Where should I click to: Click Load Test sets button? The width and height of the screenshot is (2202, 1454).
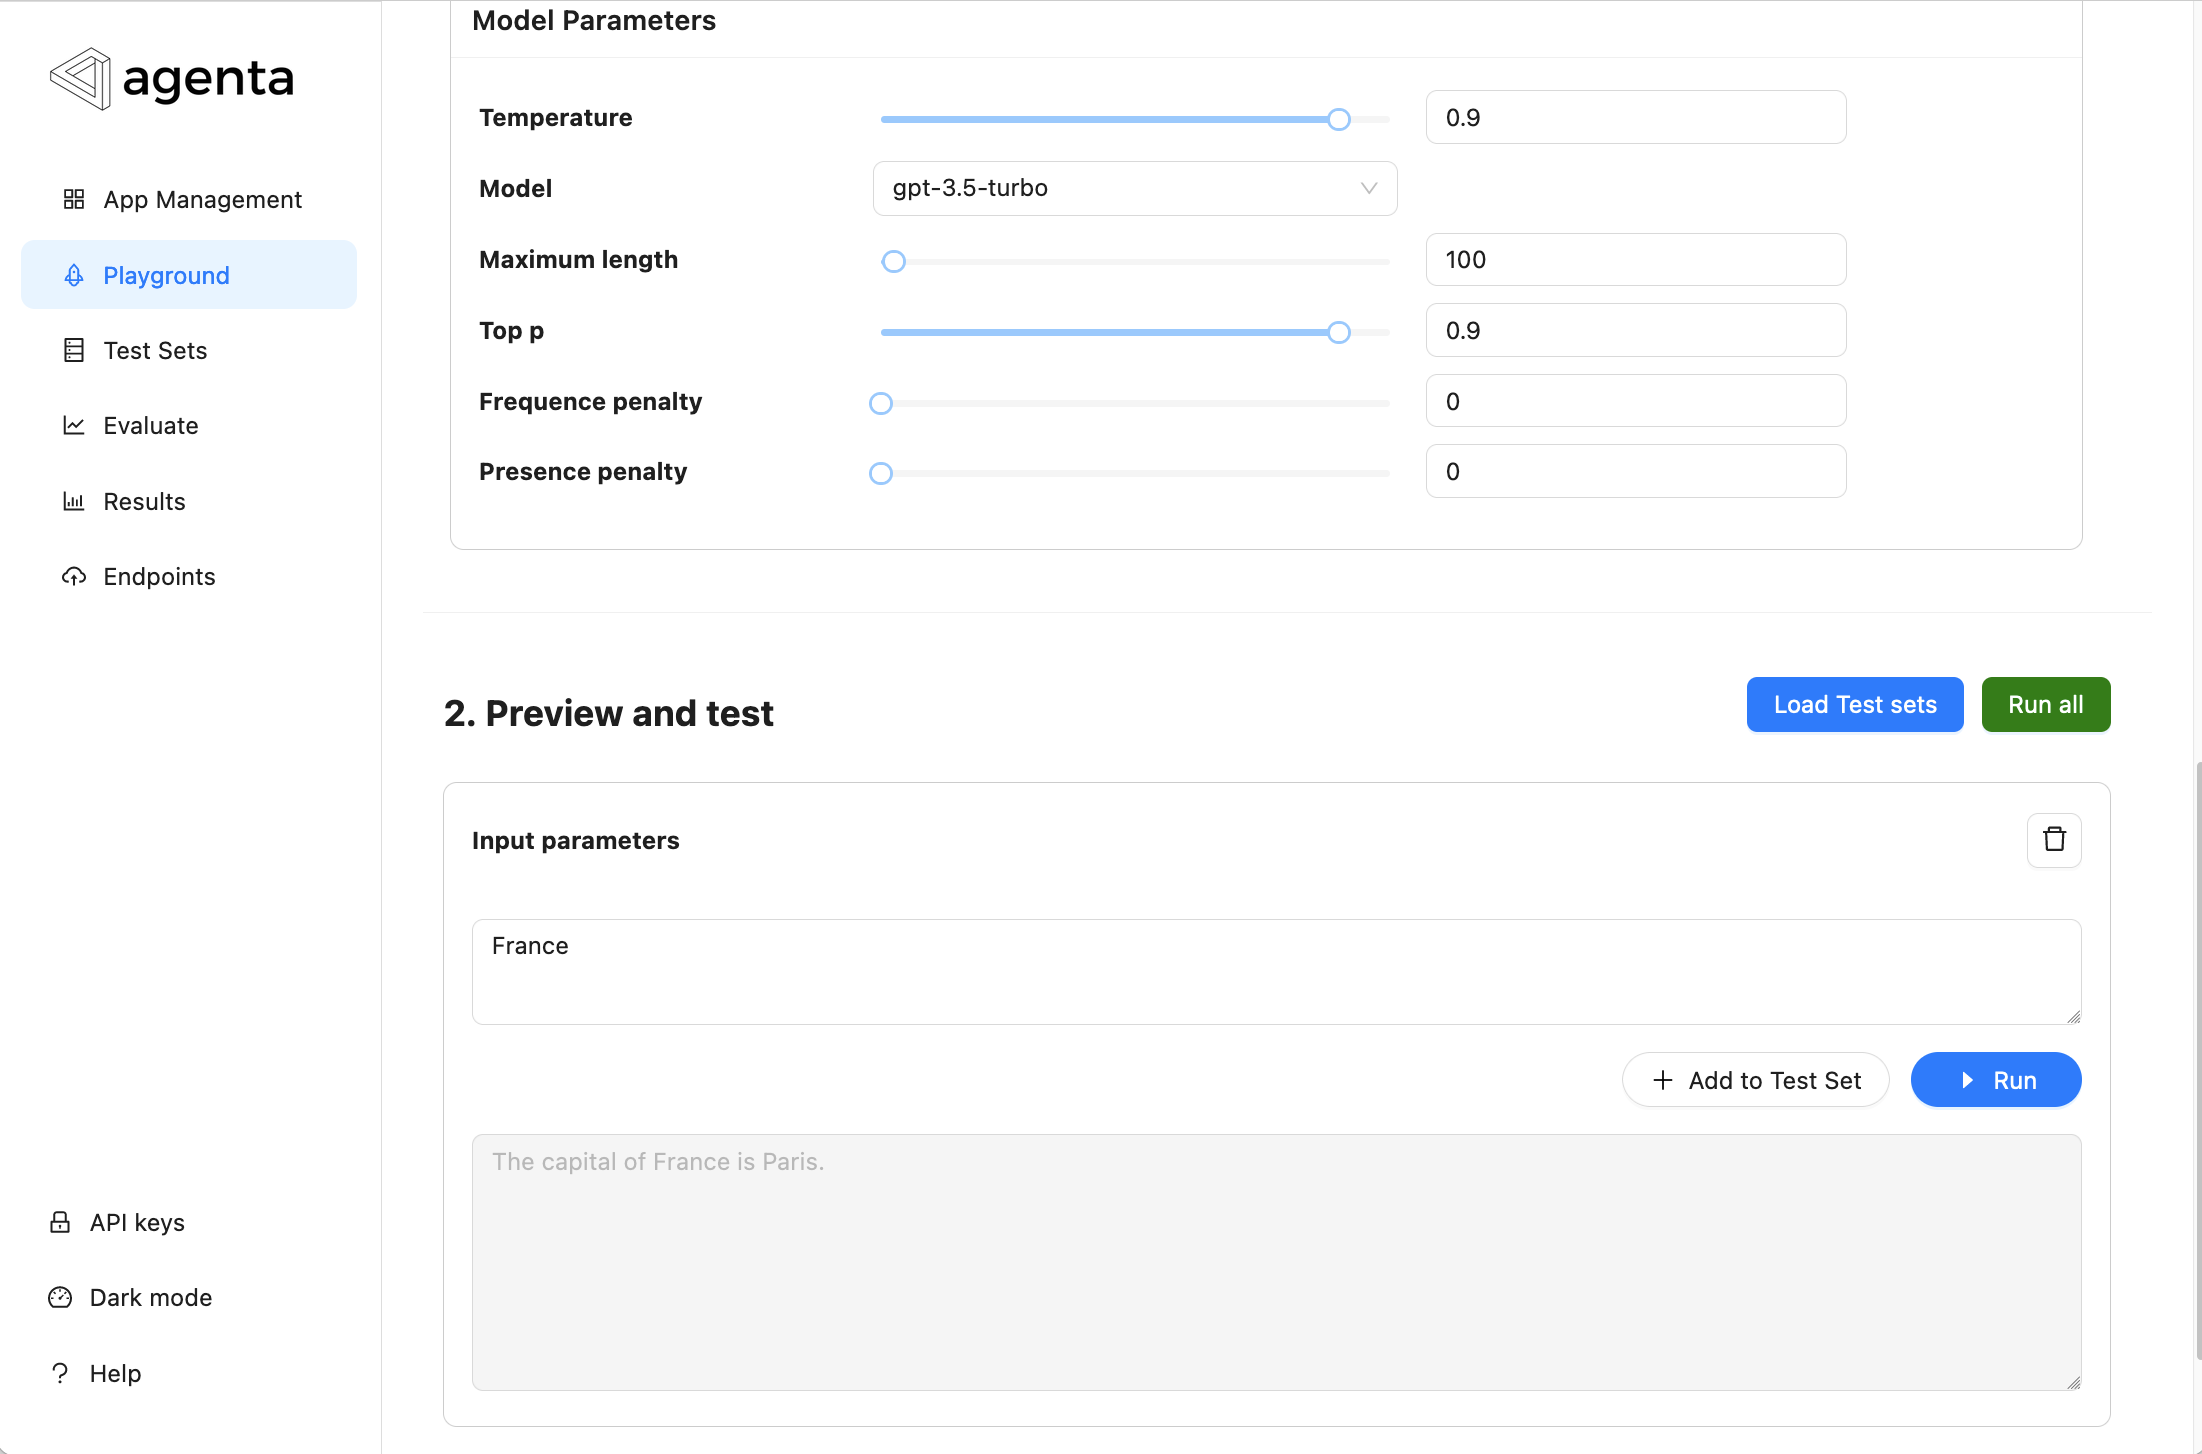(x=1855, y=704)
